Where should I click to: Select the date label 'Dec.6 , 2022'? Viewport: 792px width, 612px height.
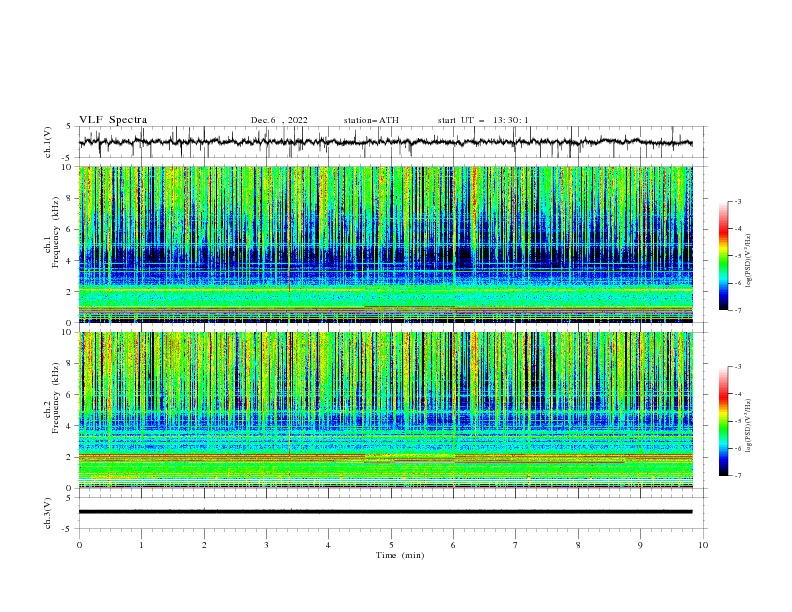coord(279,120)
